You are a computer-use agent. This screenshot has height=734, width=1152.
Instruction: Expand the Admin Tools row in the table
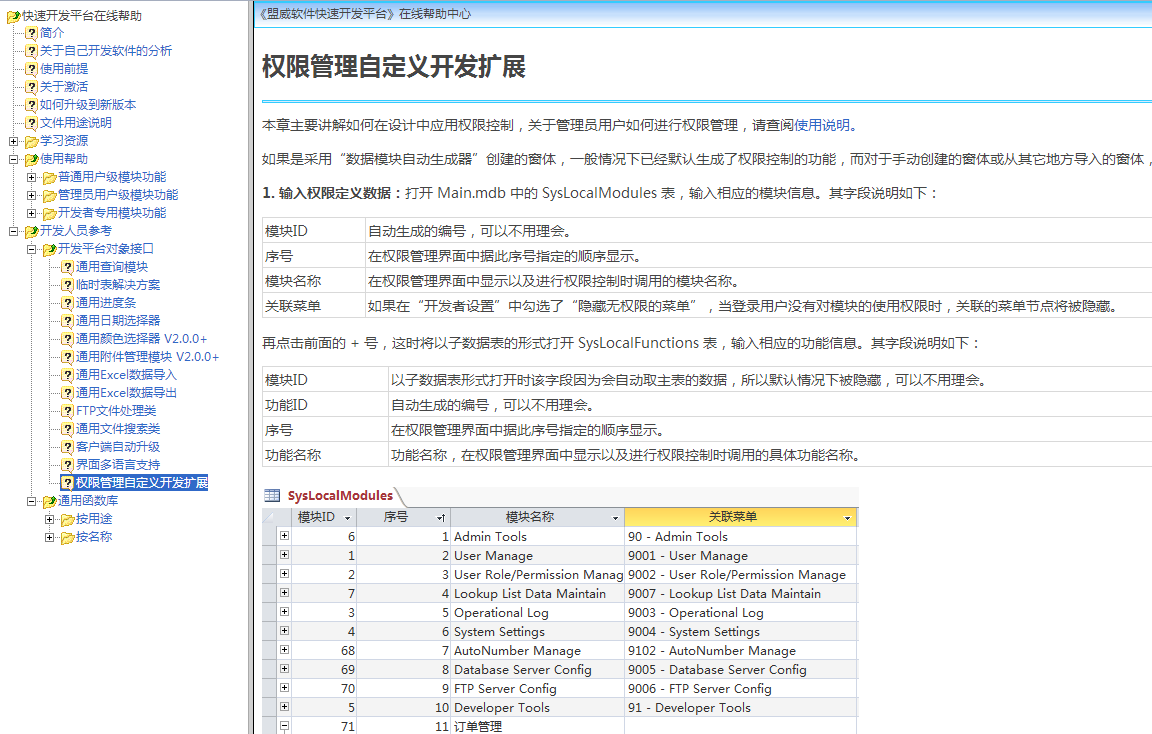click(x=284, y=536)
